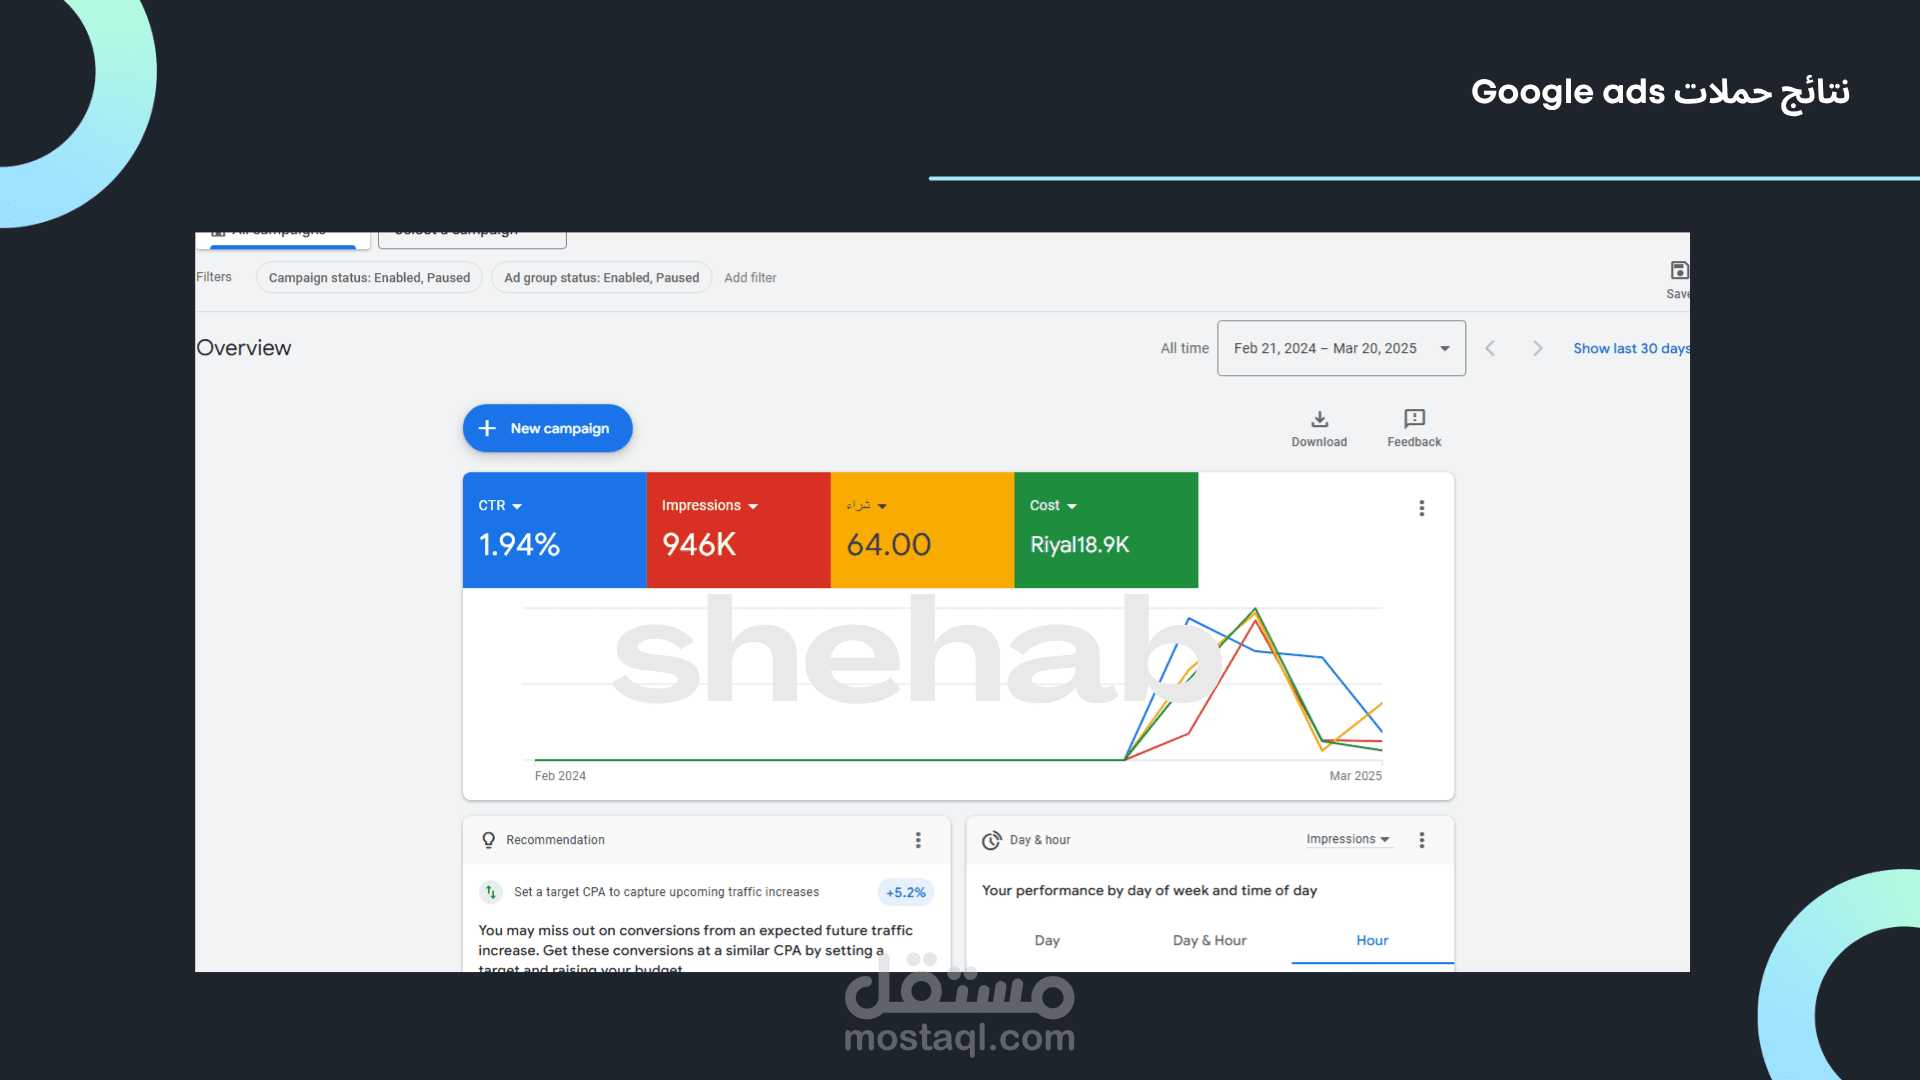Open the Feedback icon
Image resolution: width=1920 pixels, height=1080 pixels.
[x=1414, y=419]
